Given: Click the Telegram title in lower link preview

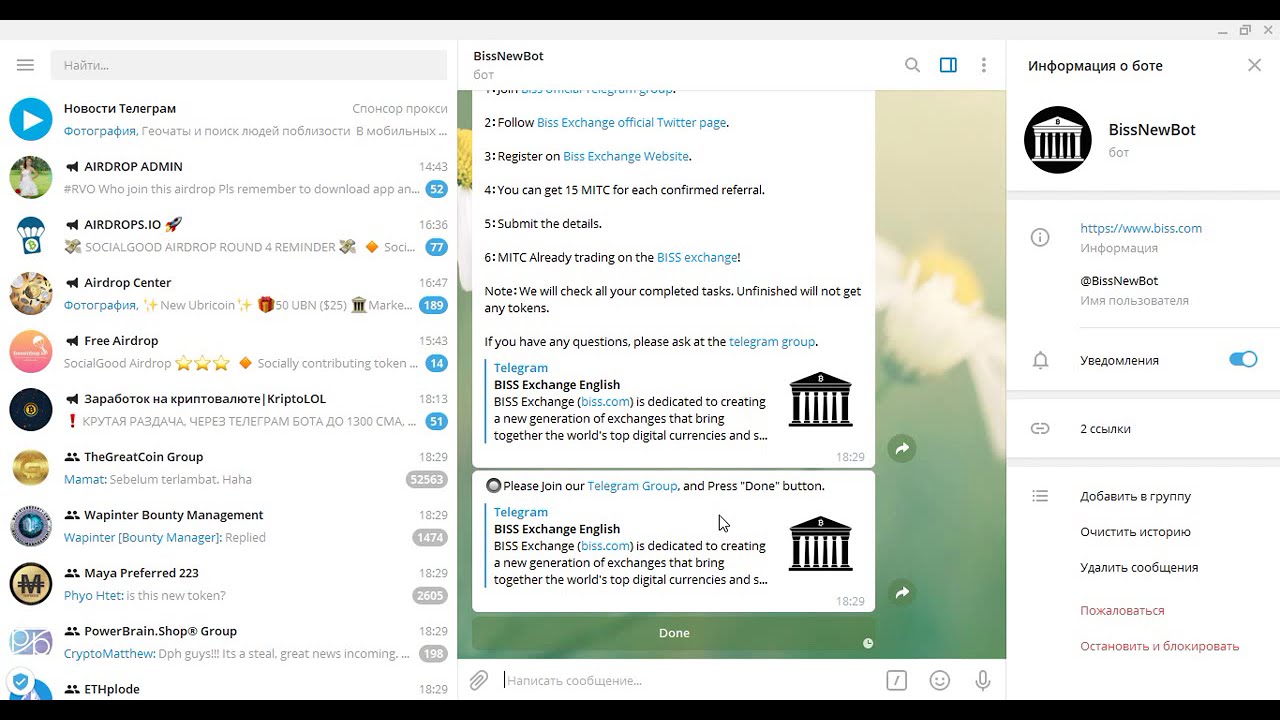Looking at the screenshot, I should tap(521, 512).
